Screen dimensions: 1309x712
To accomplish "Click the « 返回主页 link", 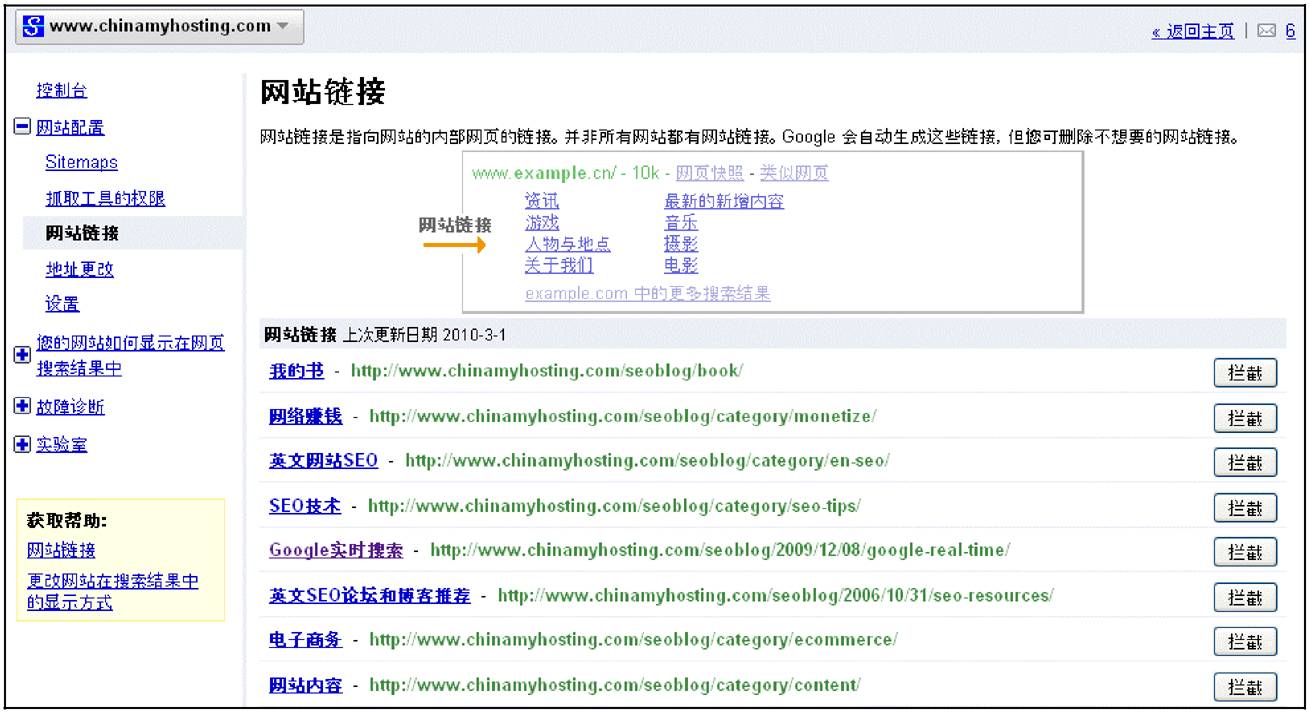I will (x=1191, y=33).
